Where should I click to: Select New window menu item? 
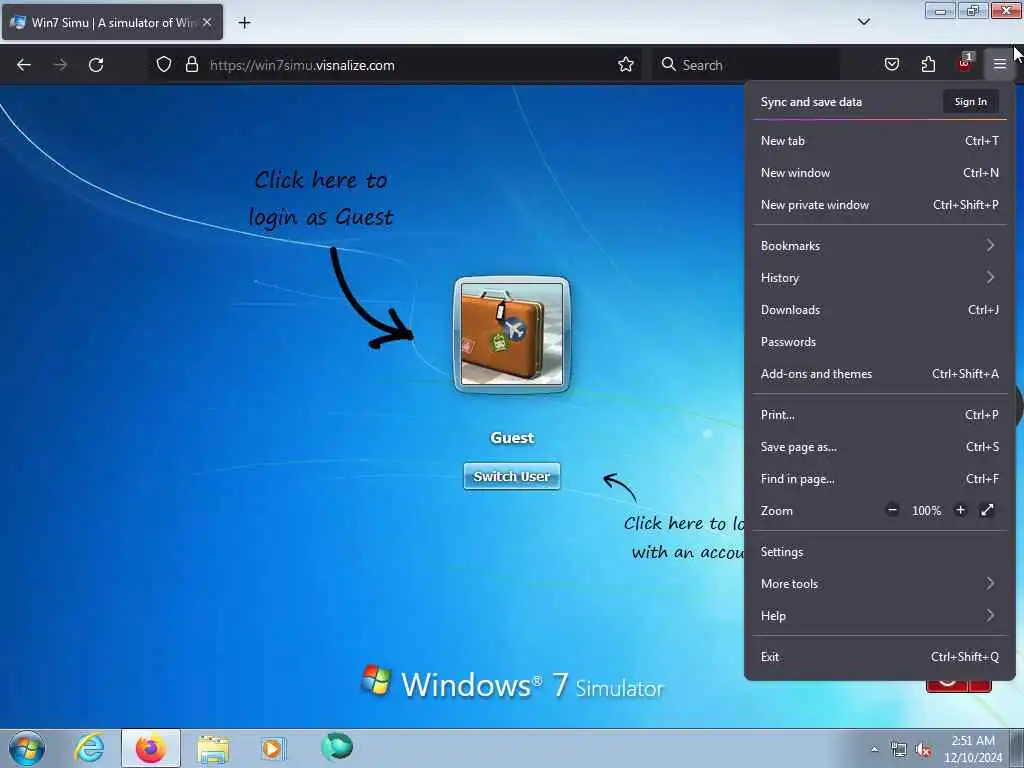pos(880,172)
